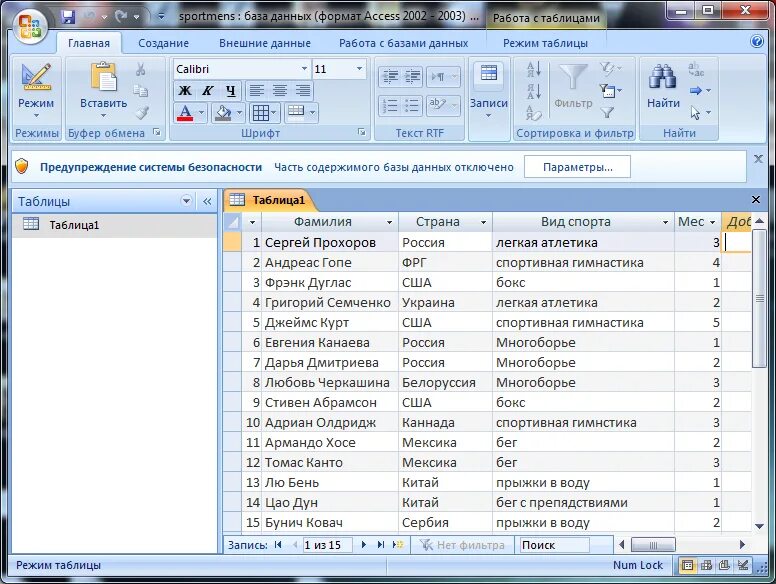Viewport: 776px width, 584px height.
Task: Open Работа с базами данных tab
Action: tap(403, 43)
